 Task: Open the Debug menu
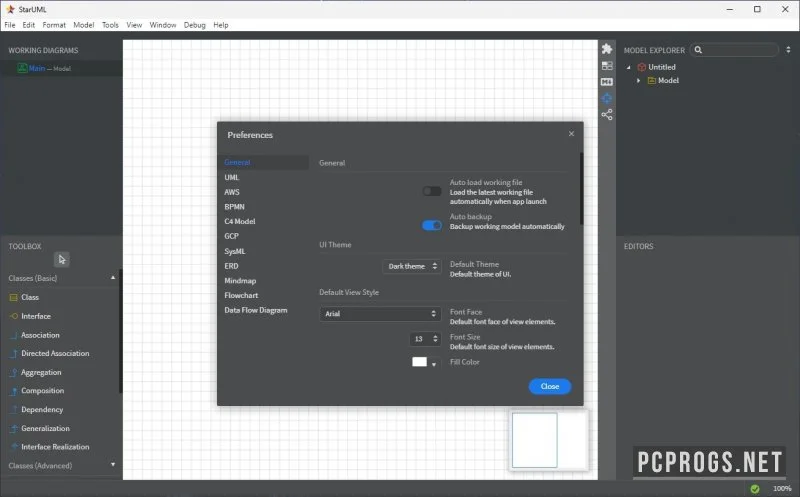coord(194,24)
